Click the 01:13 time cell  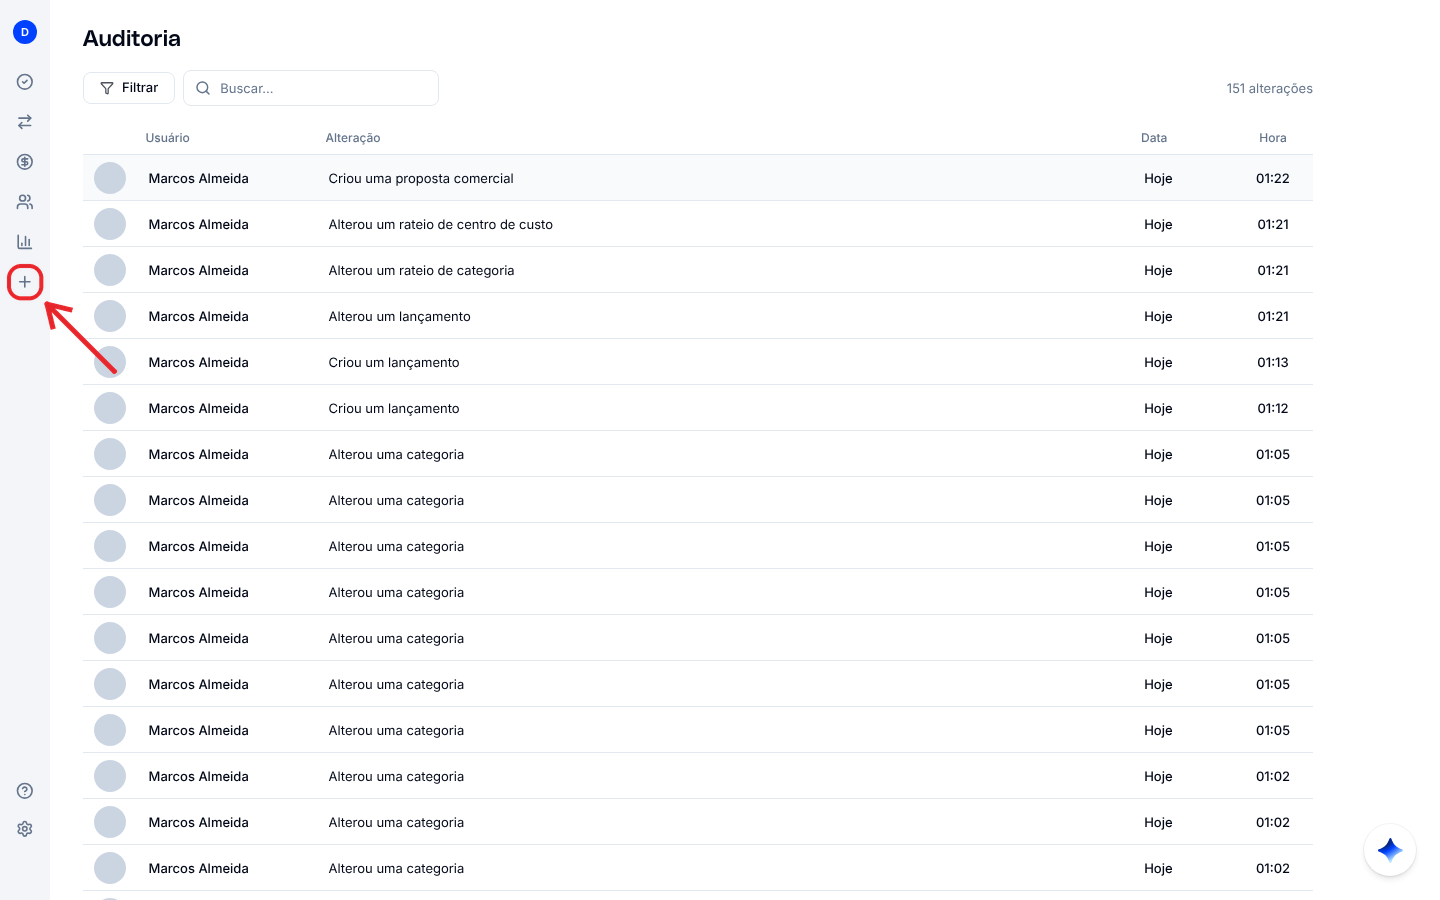tap(1273, 362)
